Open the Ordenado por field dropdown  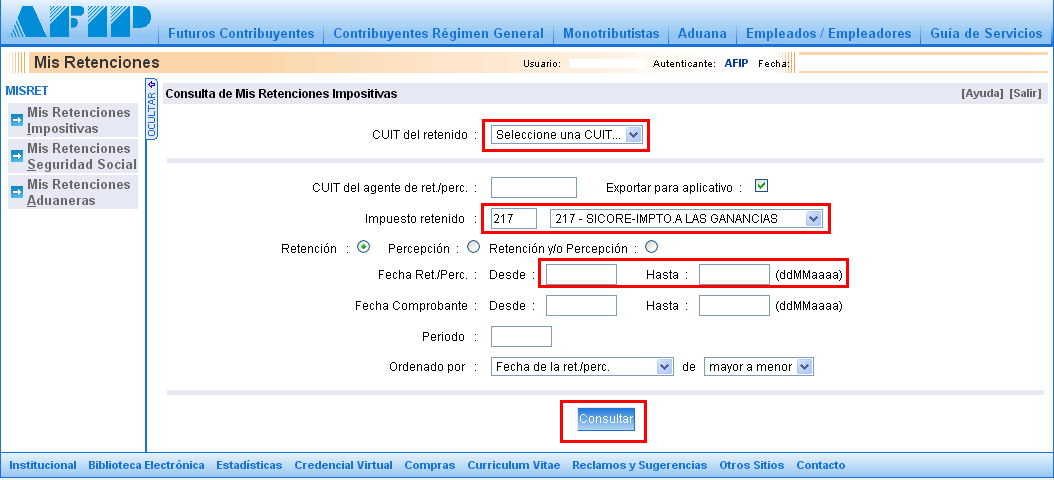(x=582, y=367)
